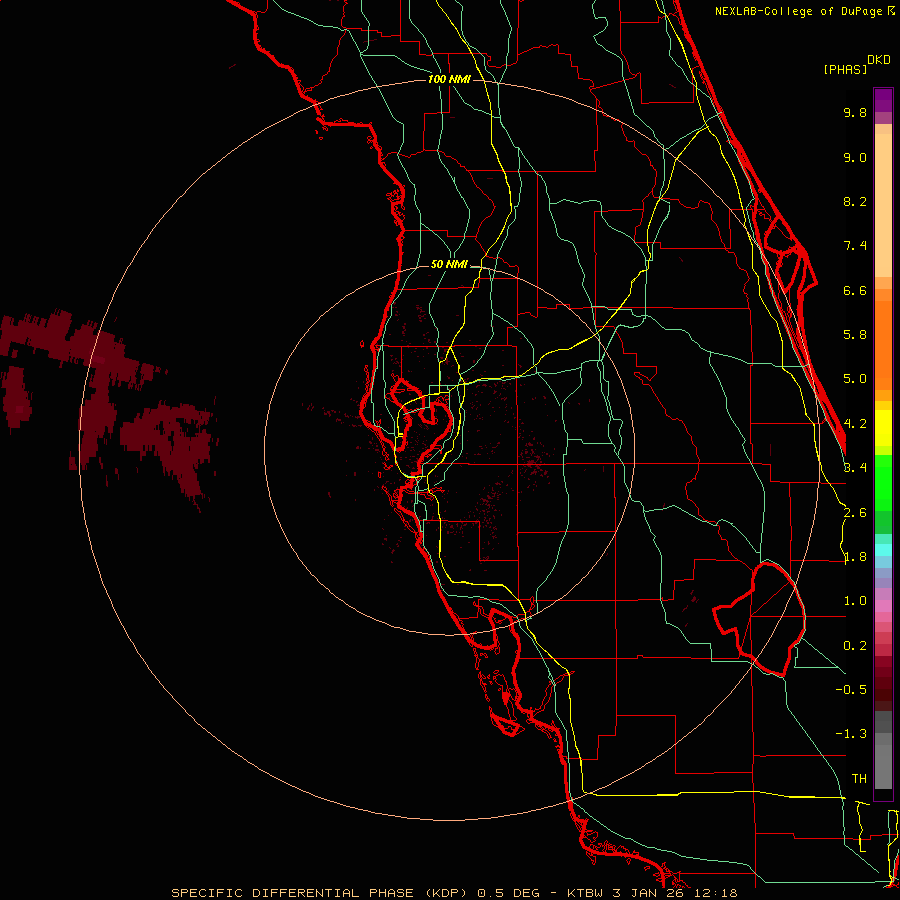Click the 9.0 scale value
Viewport: 900px width, 900px height.
click(855, 157)
